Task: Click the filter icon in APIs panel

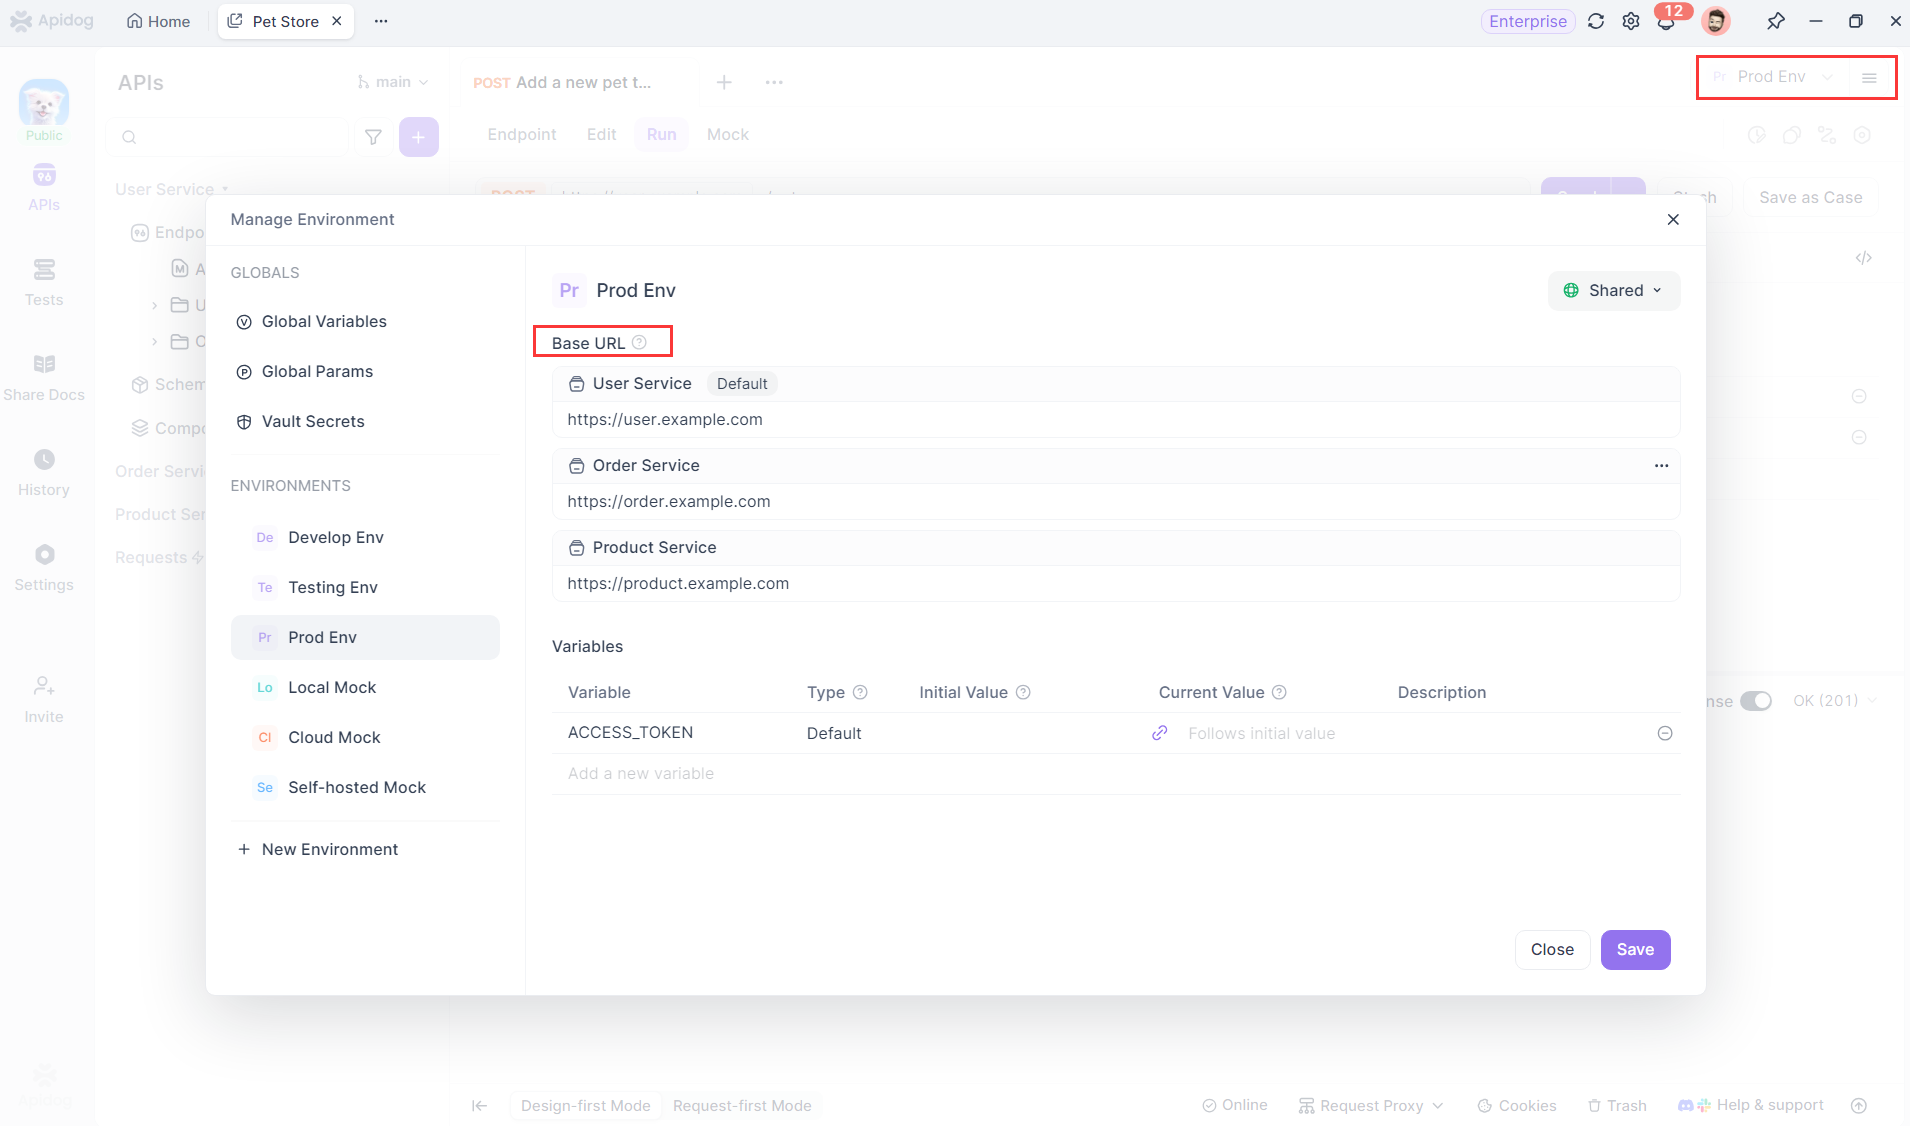Action: pyautogui.click(x=373, y=137)
